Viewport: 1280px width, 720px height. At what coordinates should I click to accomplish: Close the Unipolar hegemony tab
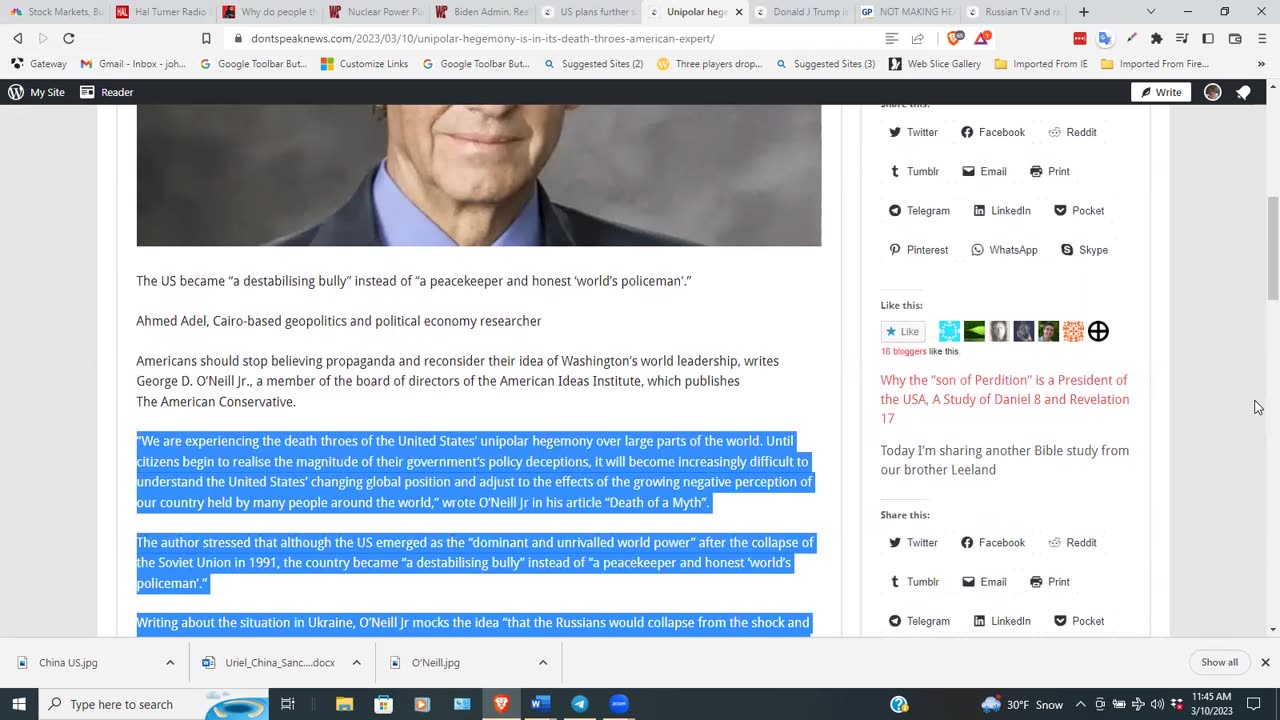pyautogui.click(x=739, y=12)
